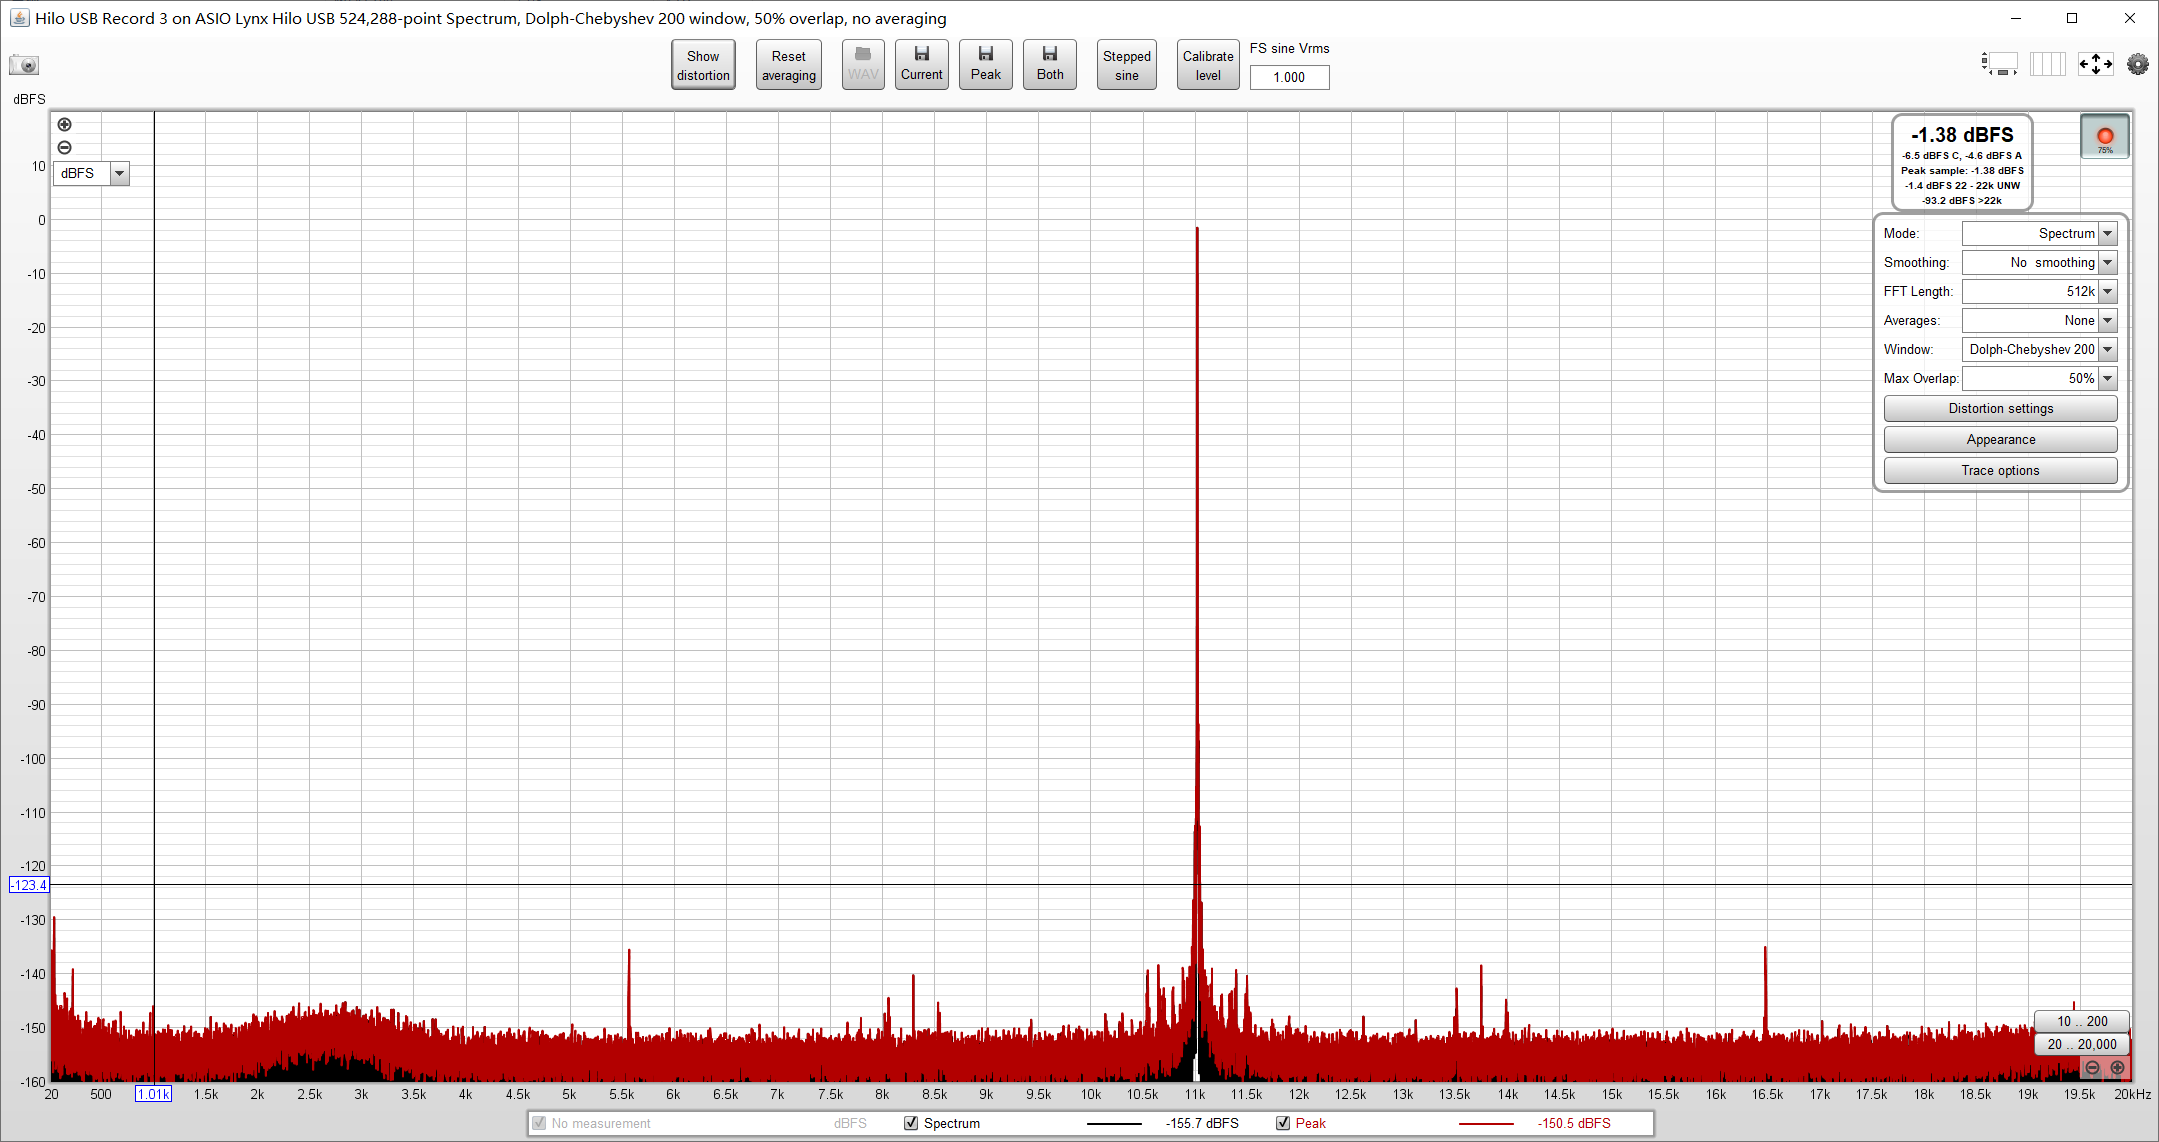This screenshot has height=1142, width=2159.
Task: Click horizontal zoom in near bottom right
Action: pos(2117,1068)
